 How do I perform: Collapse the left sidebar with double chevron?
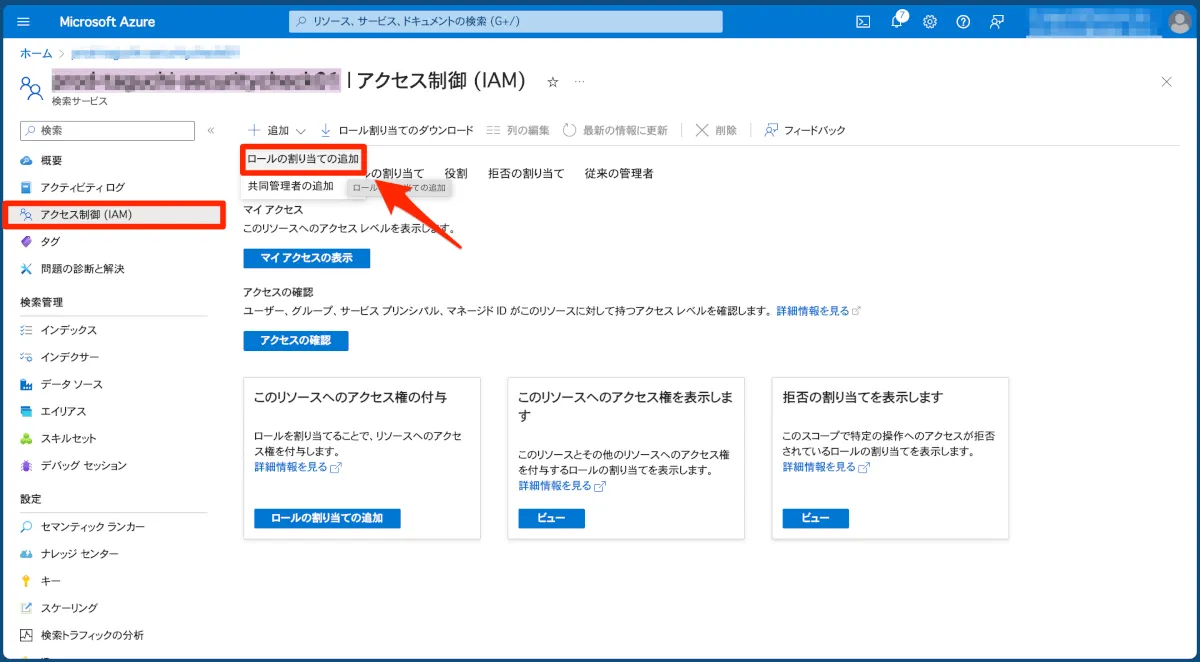tap(211, 131)
